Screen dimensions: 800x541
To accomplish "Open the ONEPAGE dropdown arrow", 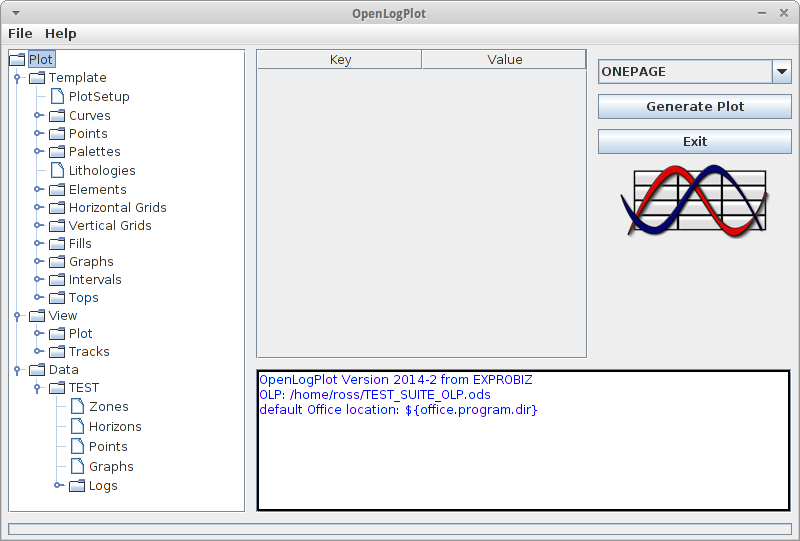I will pos(782,71).
